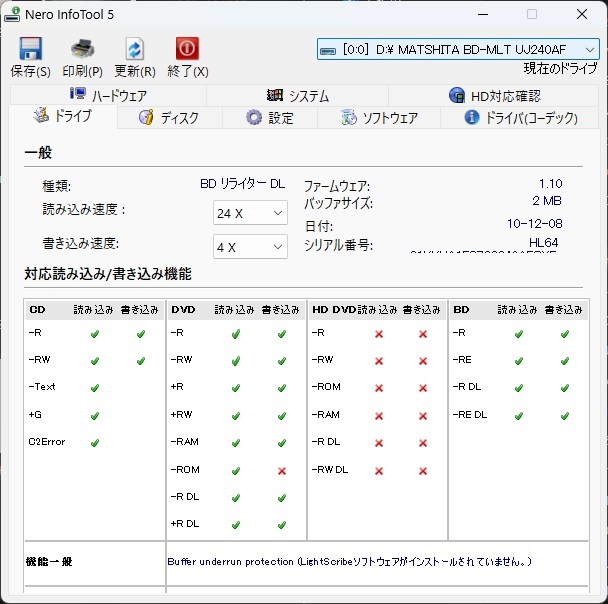
Task: Click the 印刷(P) button label
Action: click(x=83, y=71)
